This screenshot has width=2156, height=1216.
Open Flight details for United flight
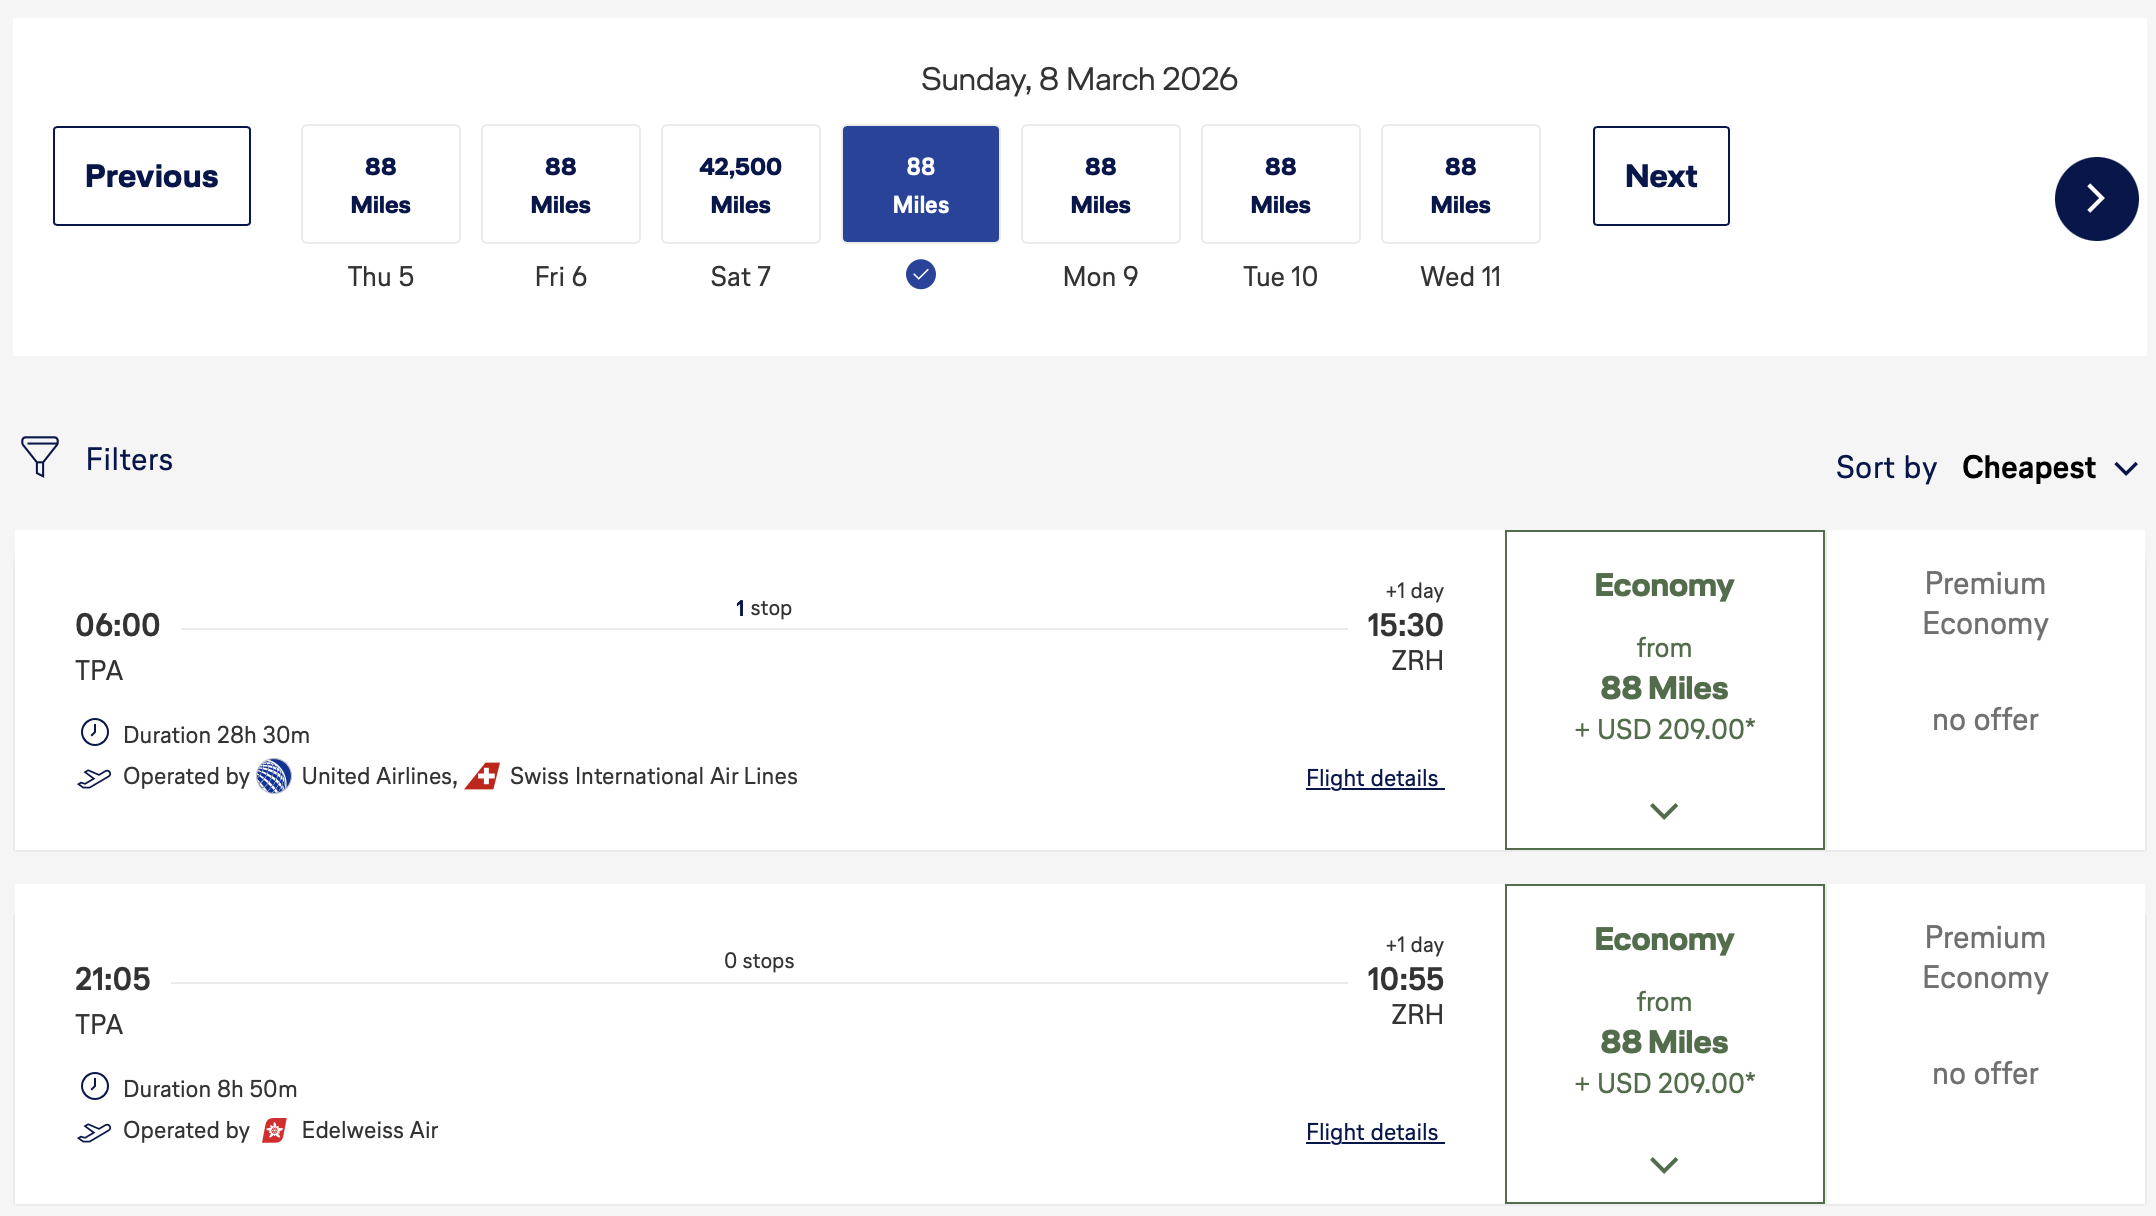click(1374, 778)
